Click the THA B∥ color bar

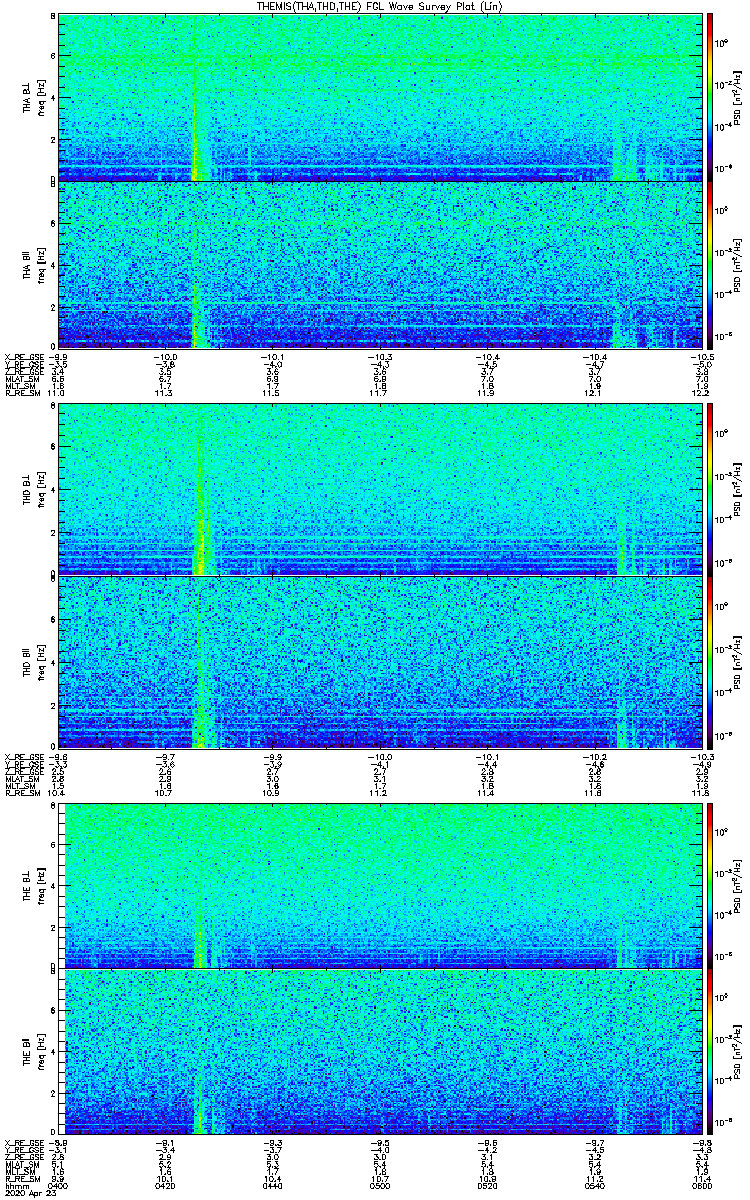(711, 265)
